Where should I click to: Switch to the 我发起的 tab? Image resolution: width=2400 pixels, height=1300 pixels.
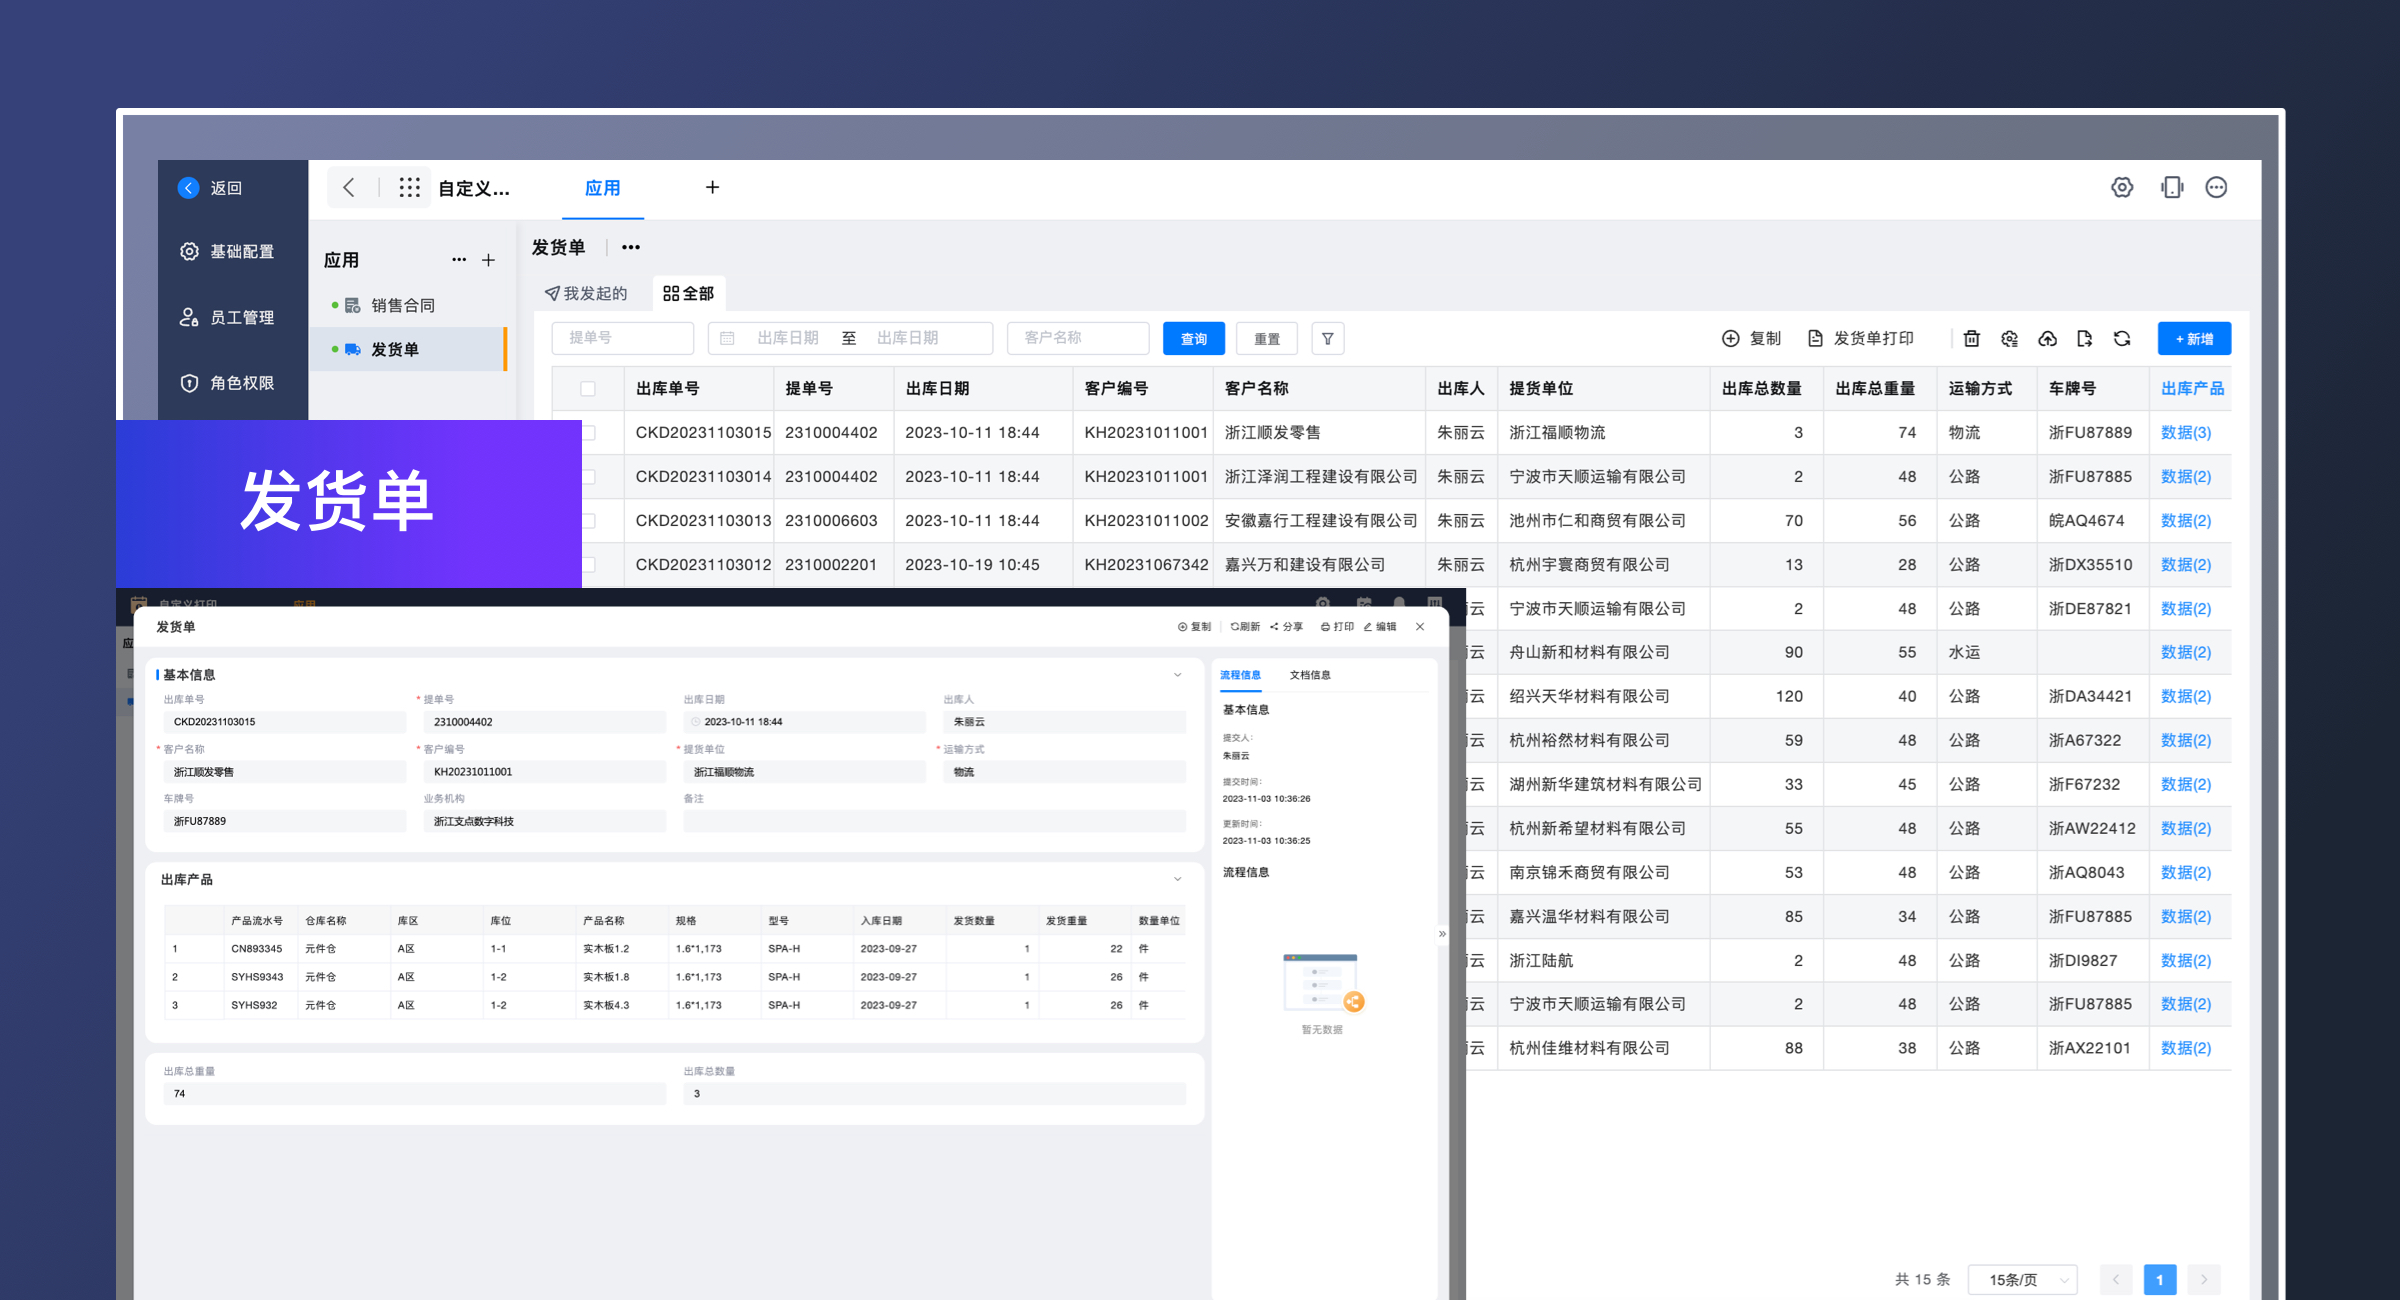(x=586, y=293)
